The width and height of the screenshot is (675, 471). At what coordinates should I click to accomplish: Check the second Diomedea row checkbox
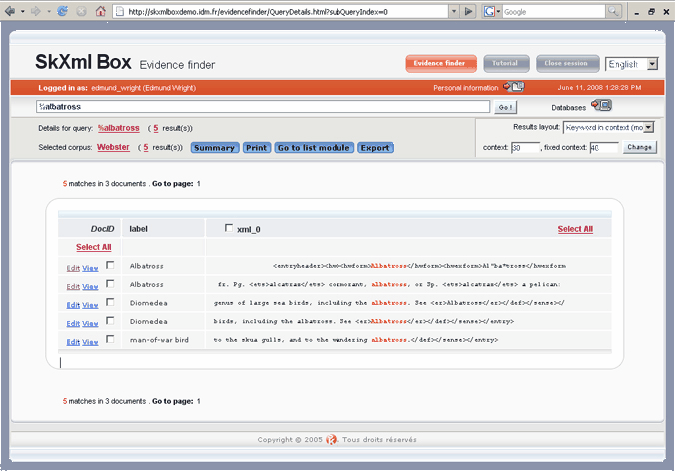110,321
